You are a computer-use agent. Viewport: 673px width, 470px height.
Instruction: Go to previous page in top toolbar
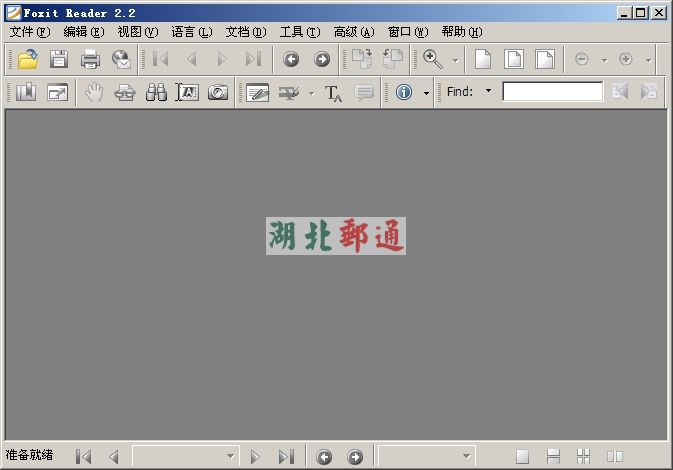click(192, 59)
